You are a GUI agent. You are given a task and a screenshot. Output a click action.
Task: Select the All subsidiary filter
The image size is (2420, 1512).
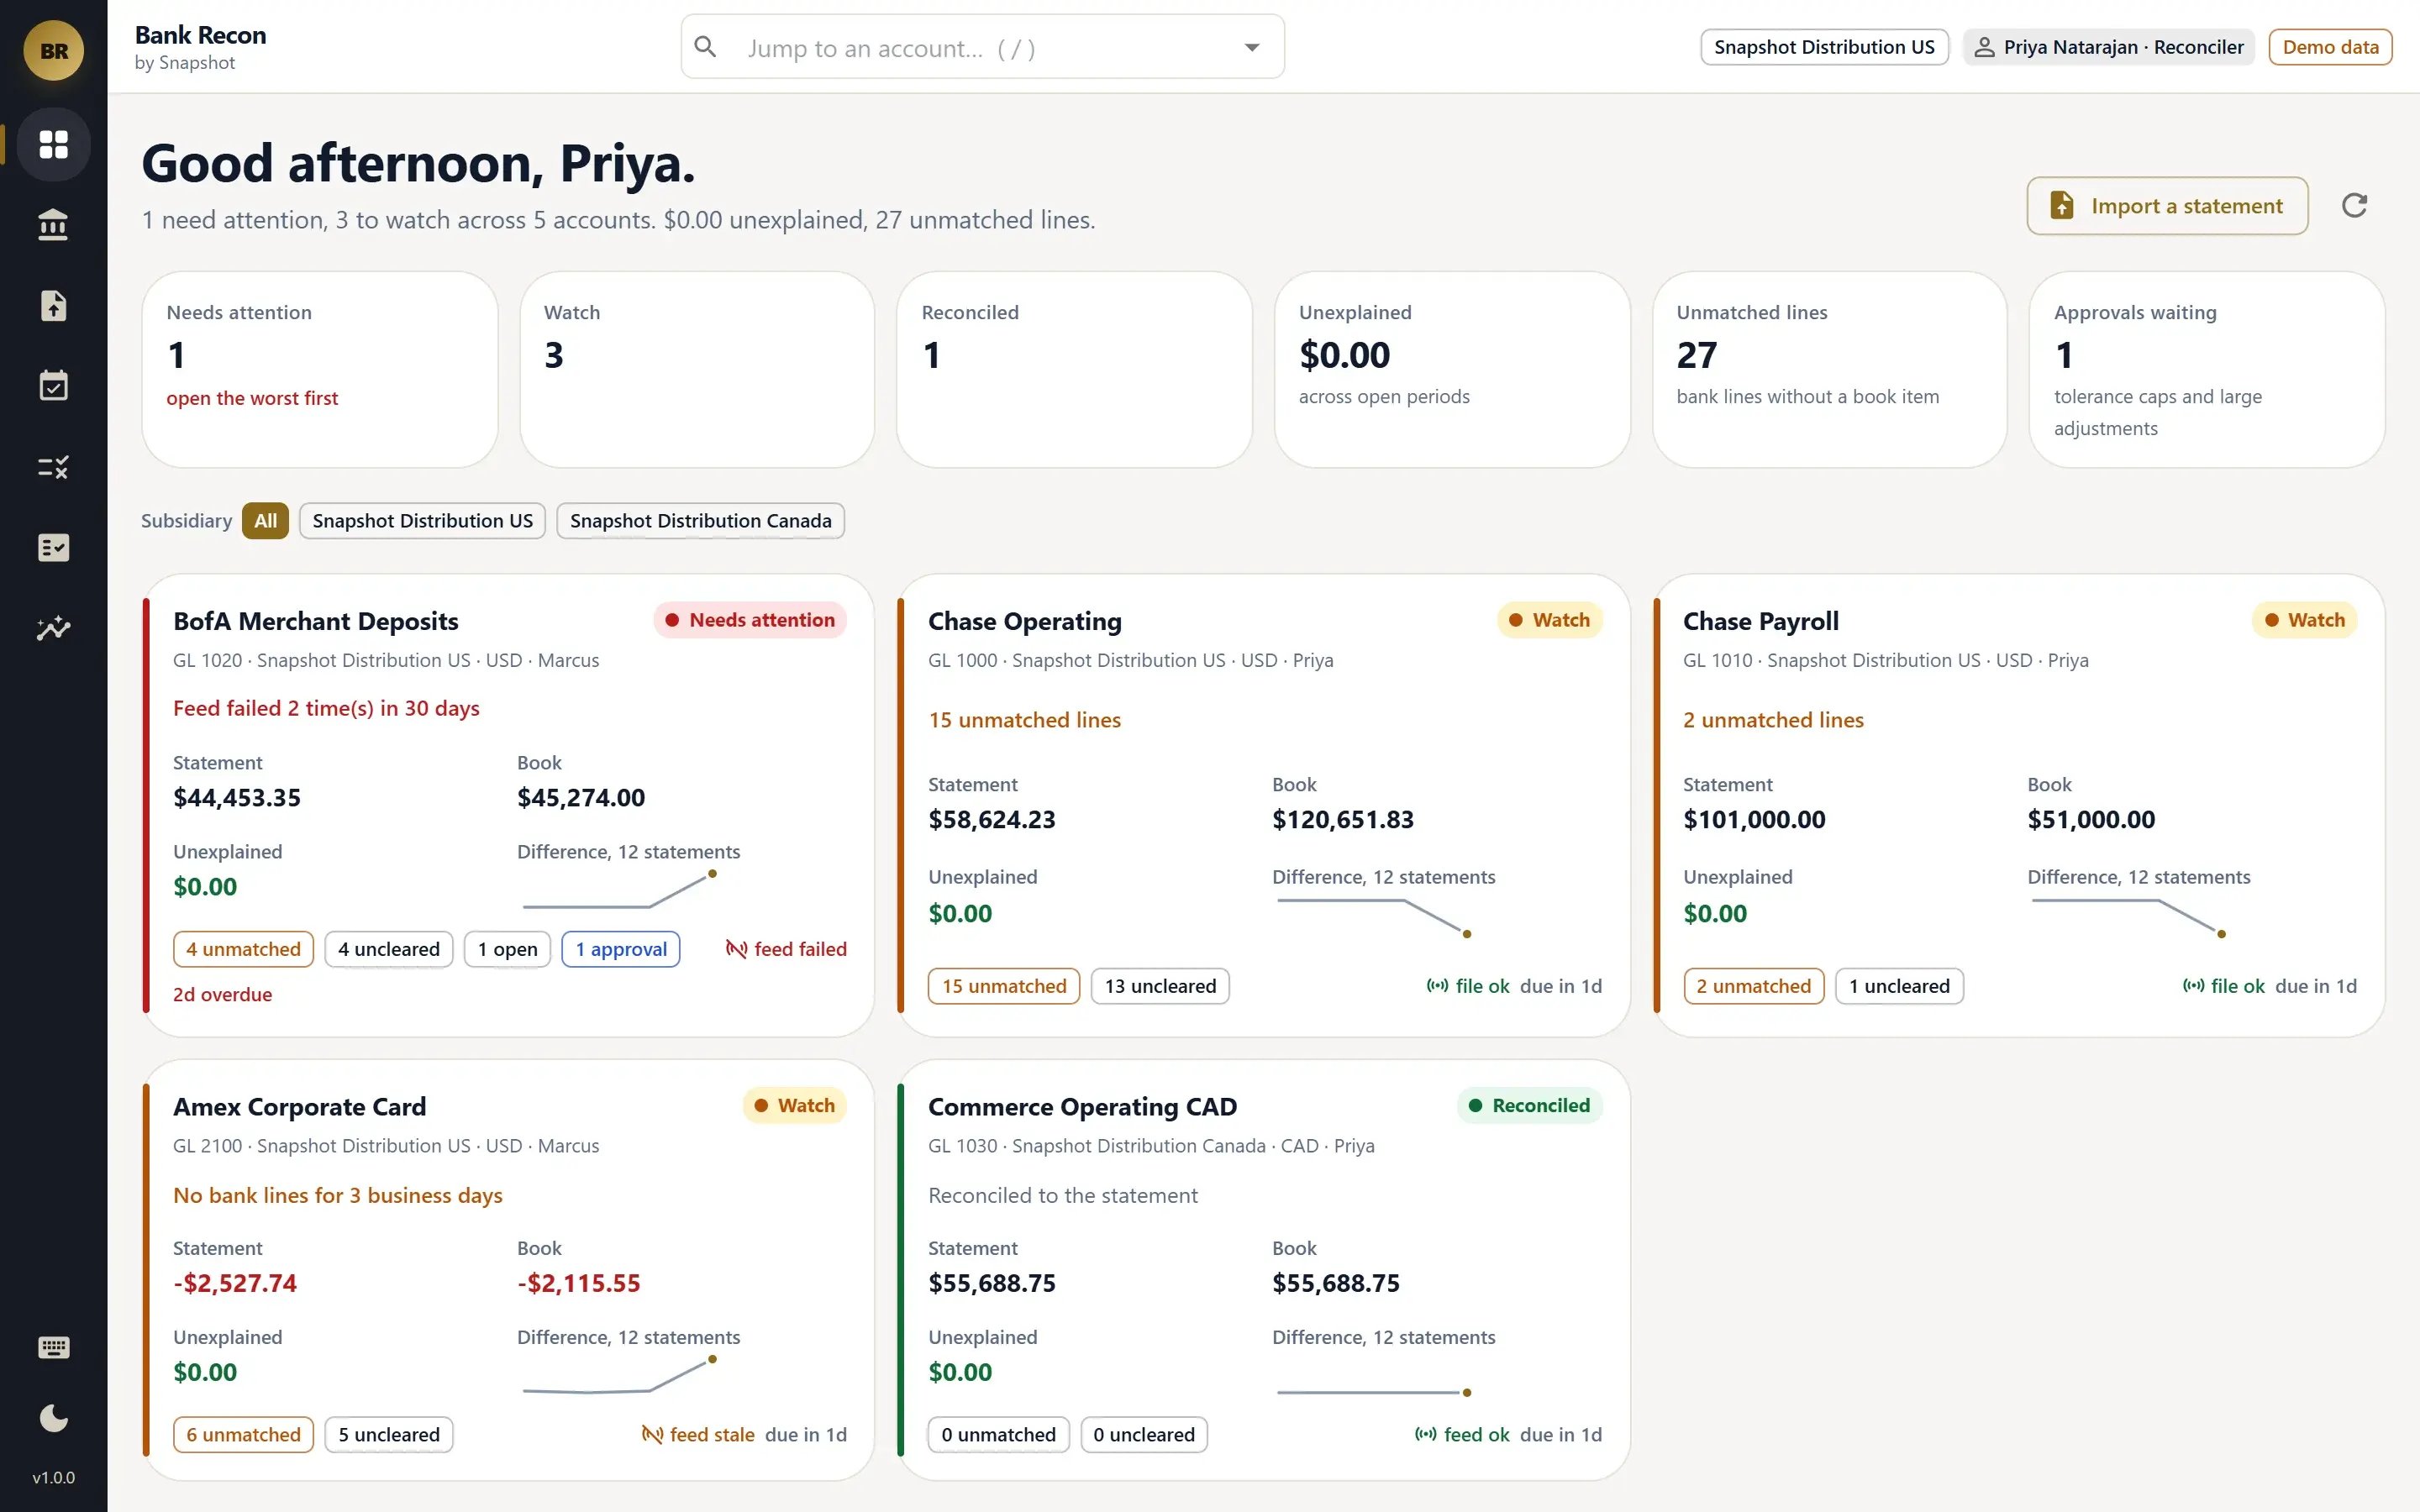265,521
